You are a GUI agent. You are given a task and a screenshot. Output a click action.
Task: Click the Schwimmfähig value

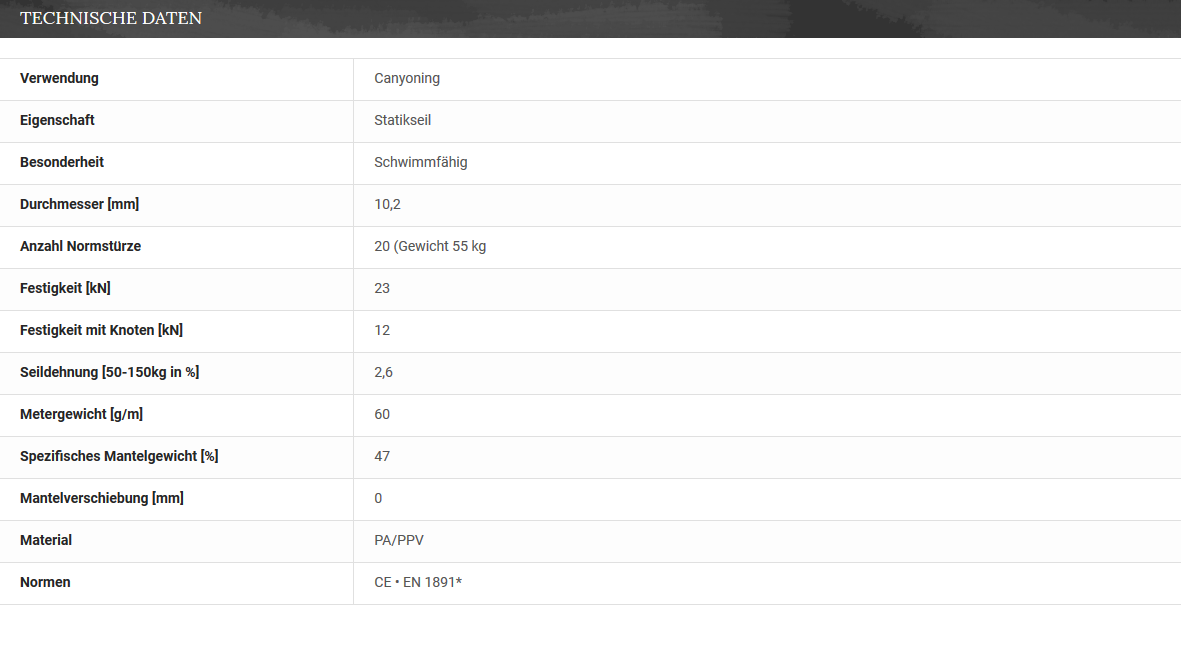[420, 163]
